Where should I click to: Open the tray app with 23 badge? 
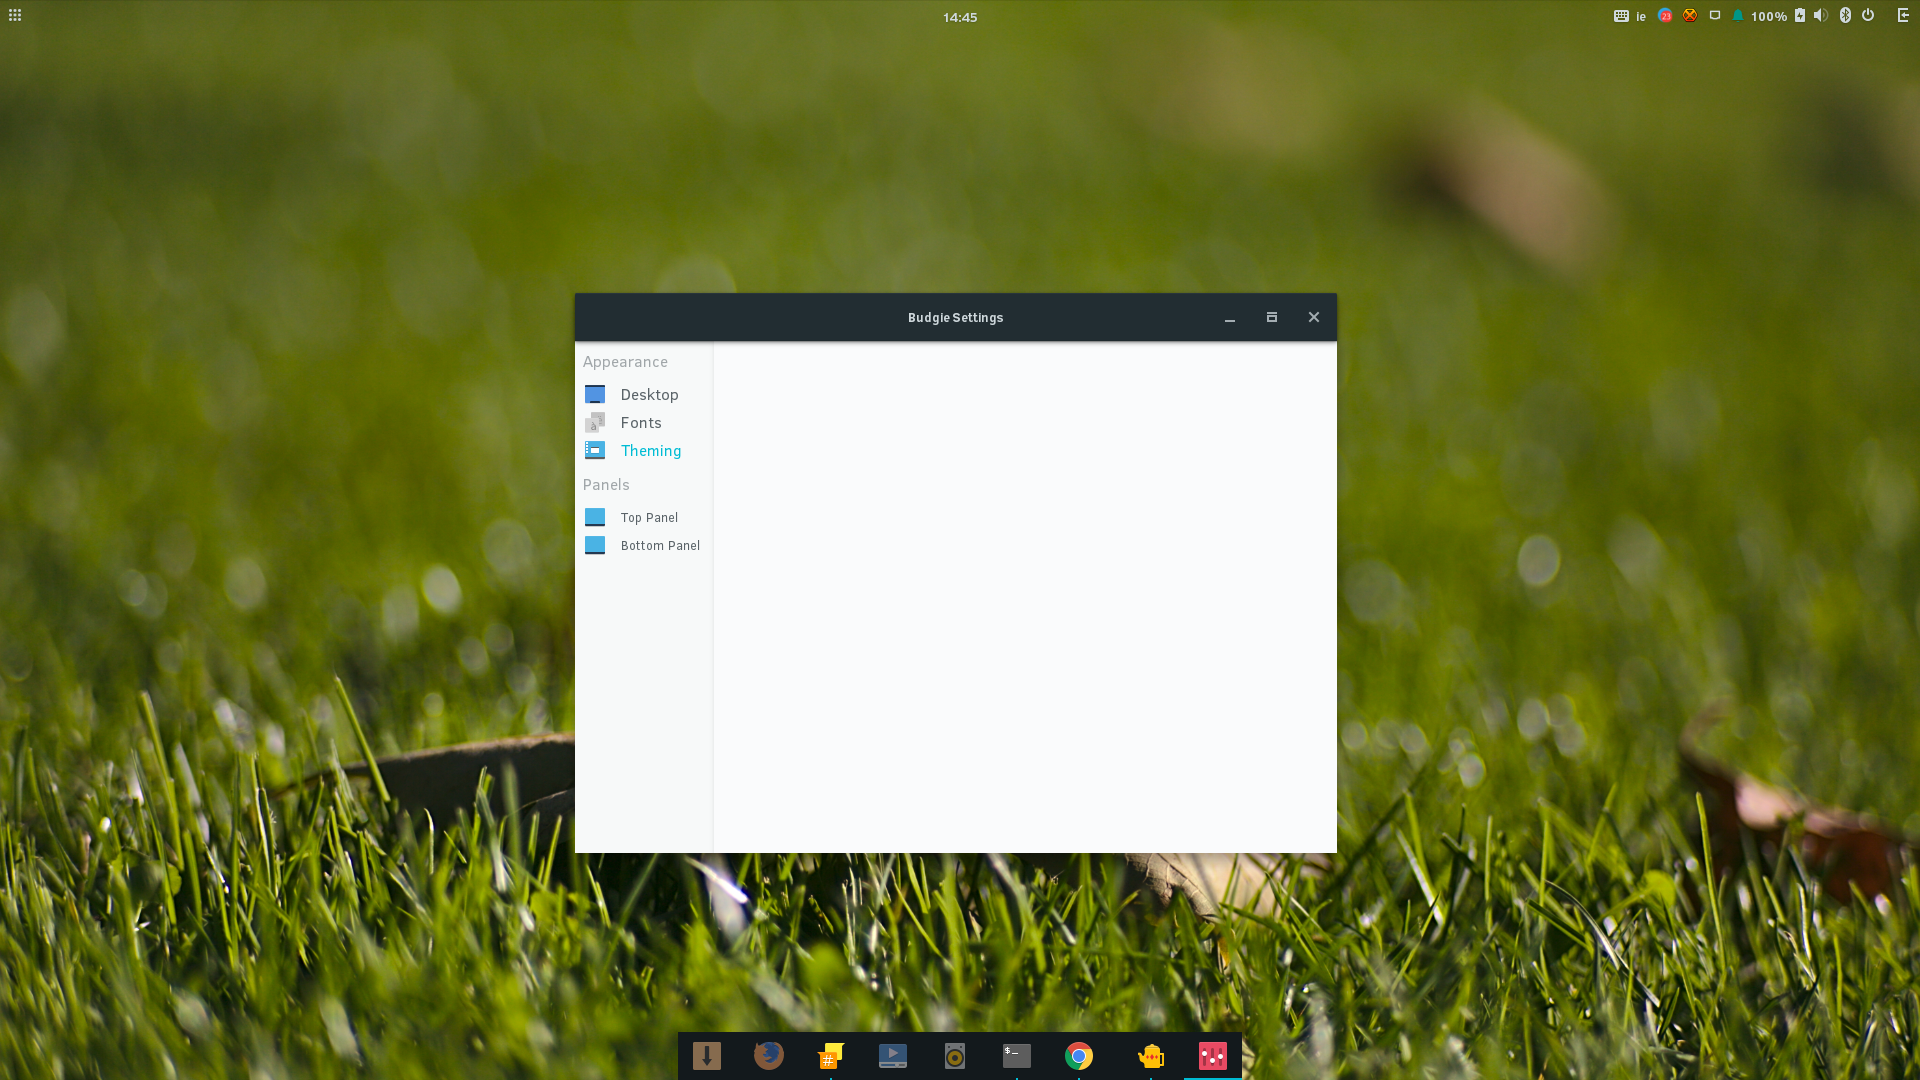pyautogui.click(x=1665, y=16)
